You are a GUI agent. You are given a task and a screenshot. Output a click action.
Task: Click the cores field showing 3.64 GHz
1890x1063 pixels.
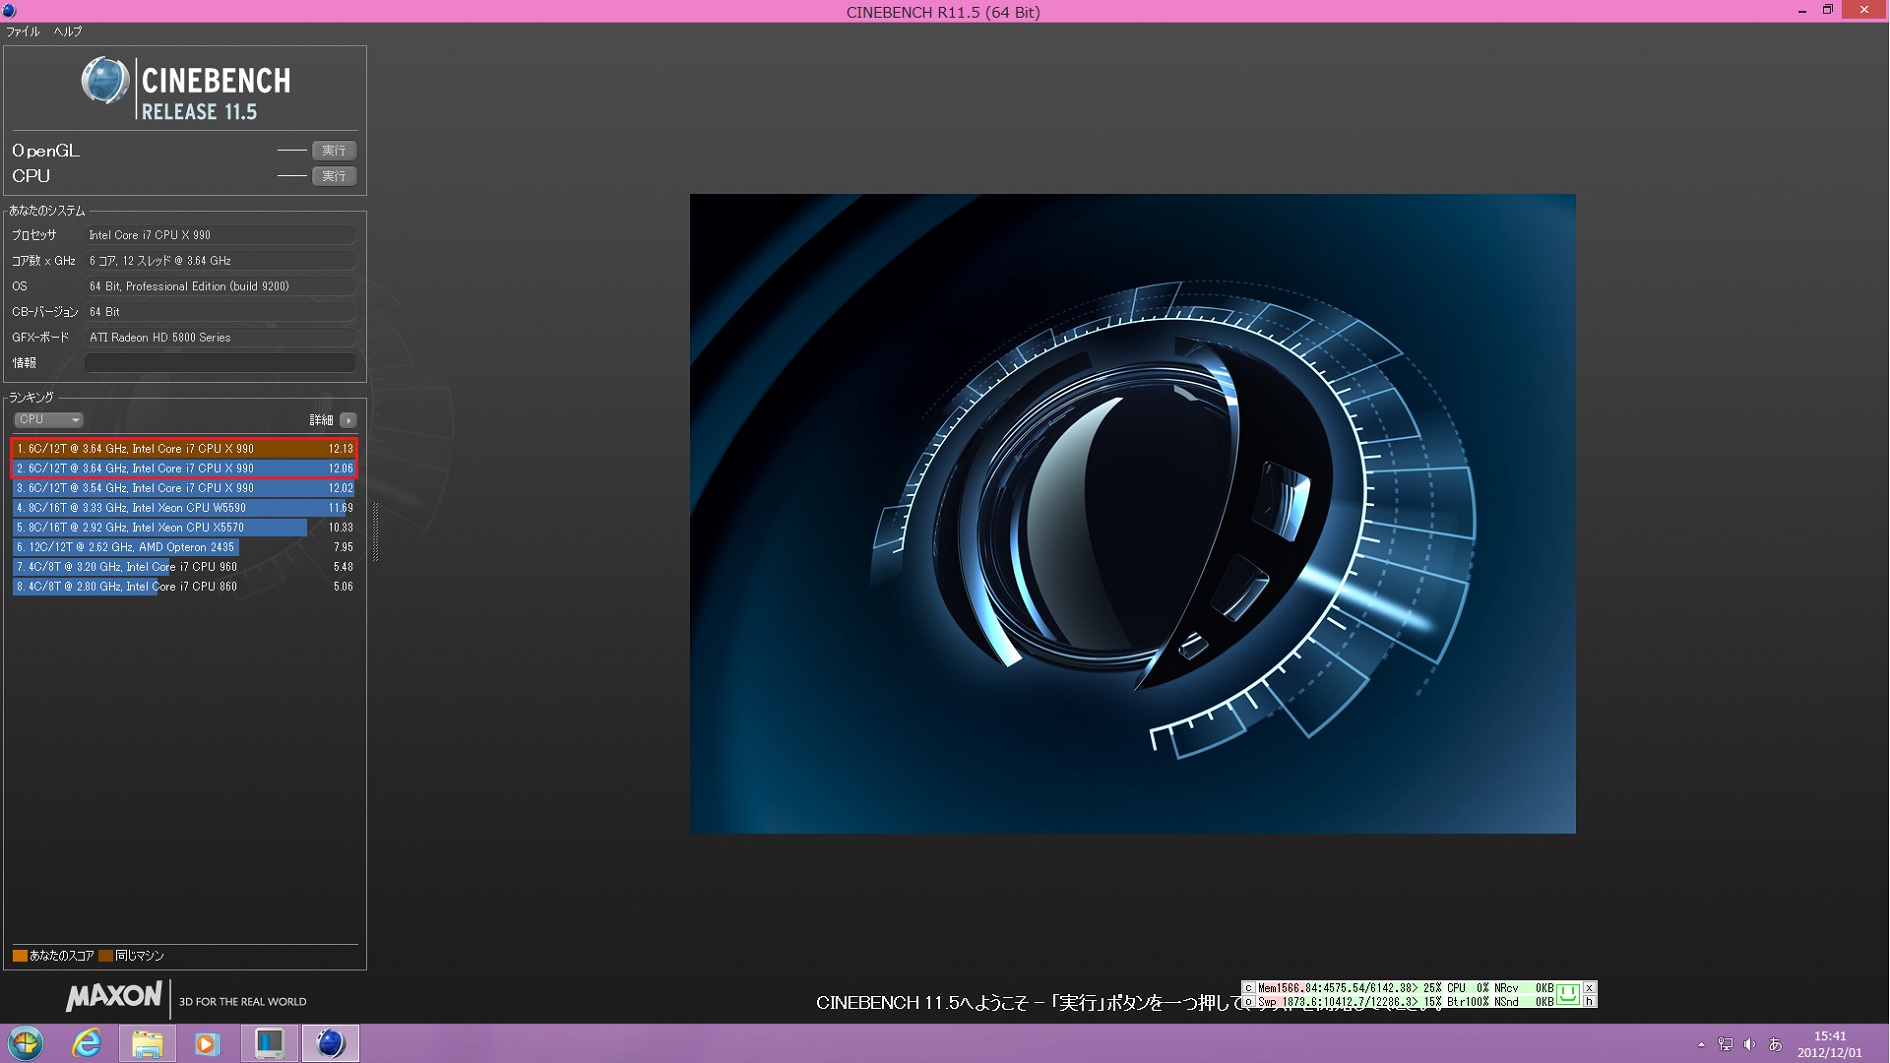[x=220, y=261]
